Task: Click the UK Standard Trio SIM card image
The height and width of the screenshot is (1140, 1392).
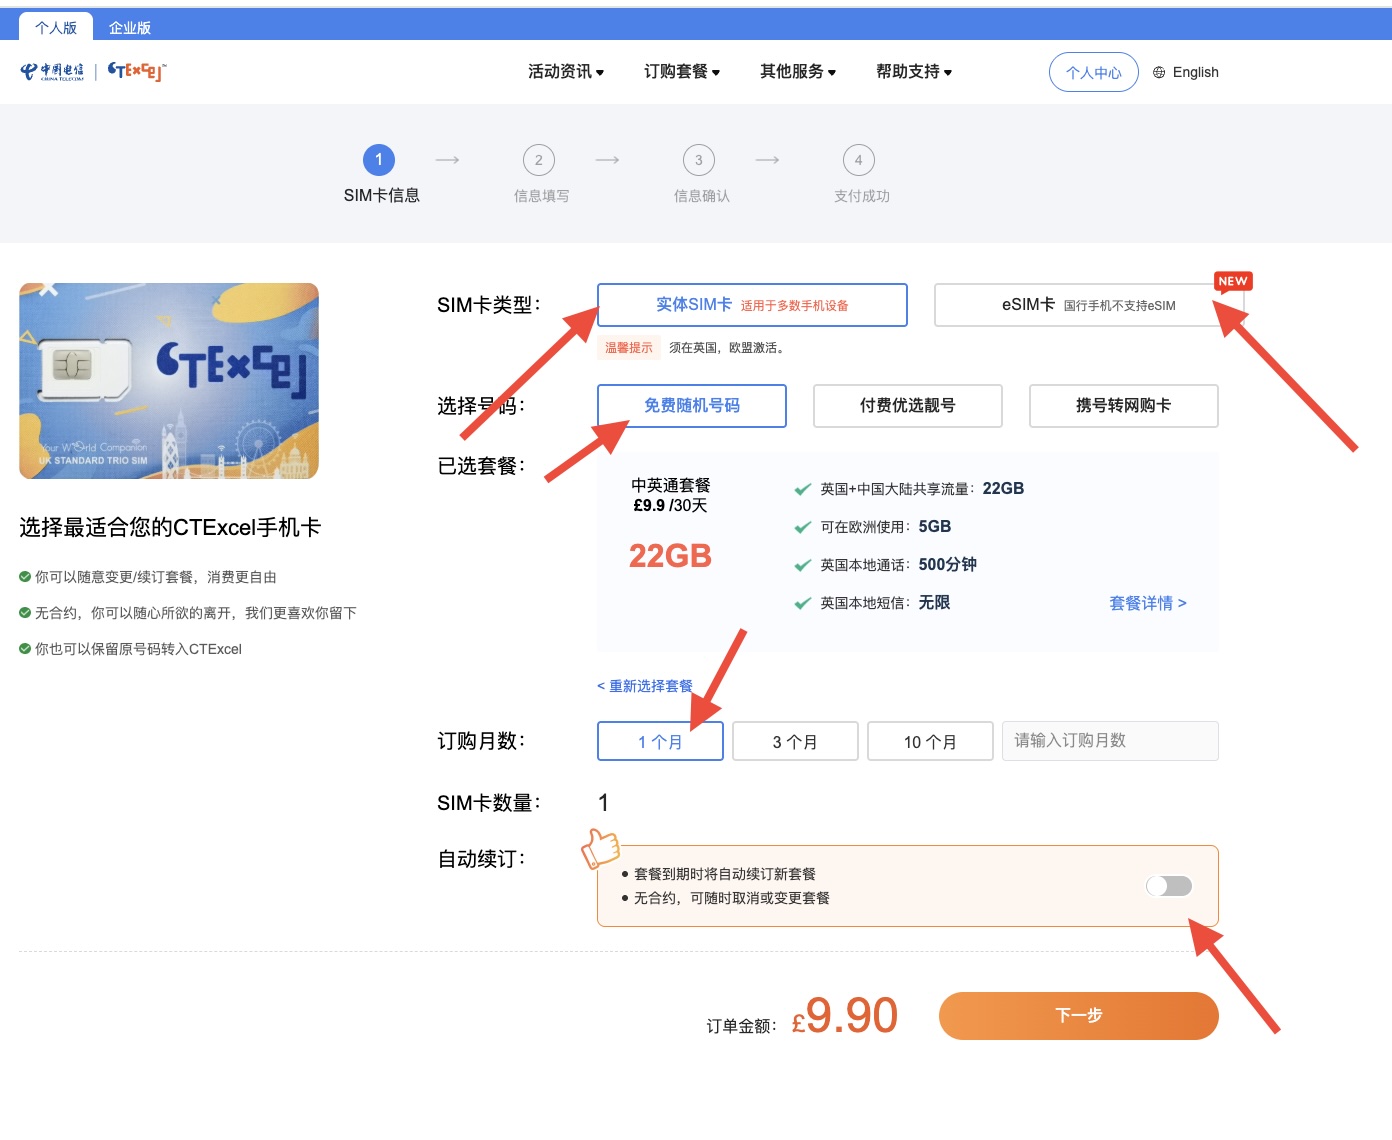Action: (169, 381)
